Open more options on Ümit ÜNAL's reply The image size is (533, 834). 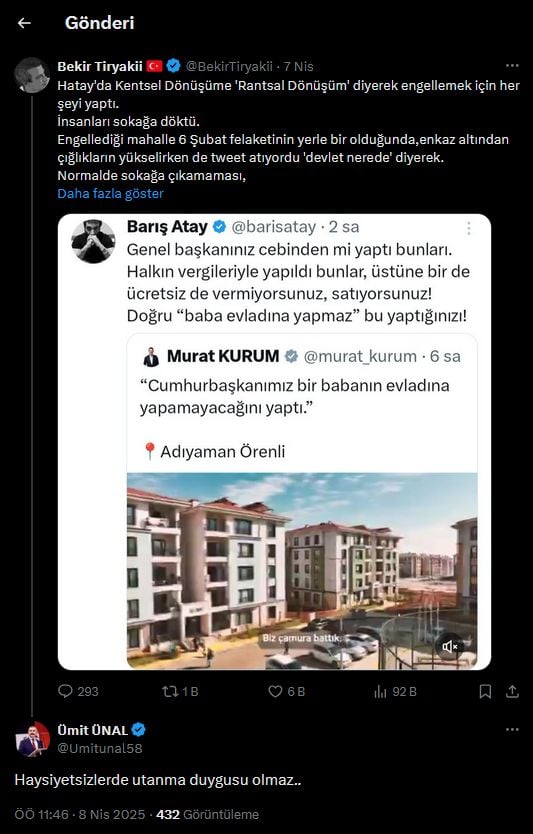coord(512,730)
